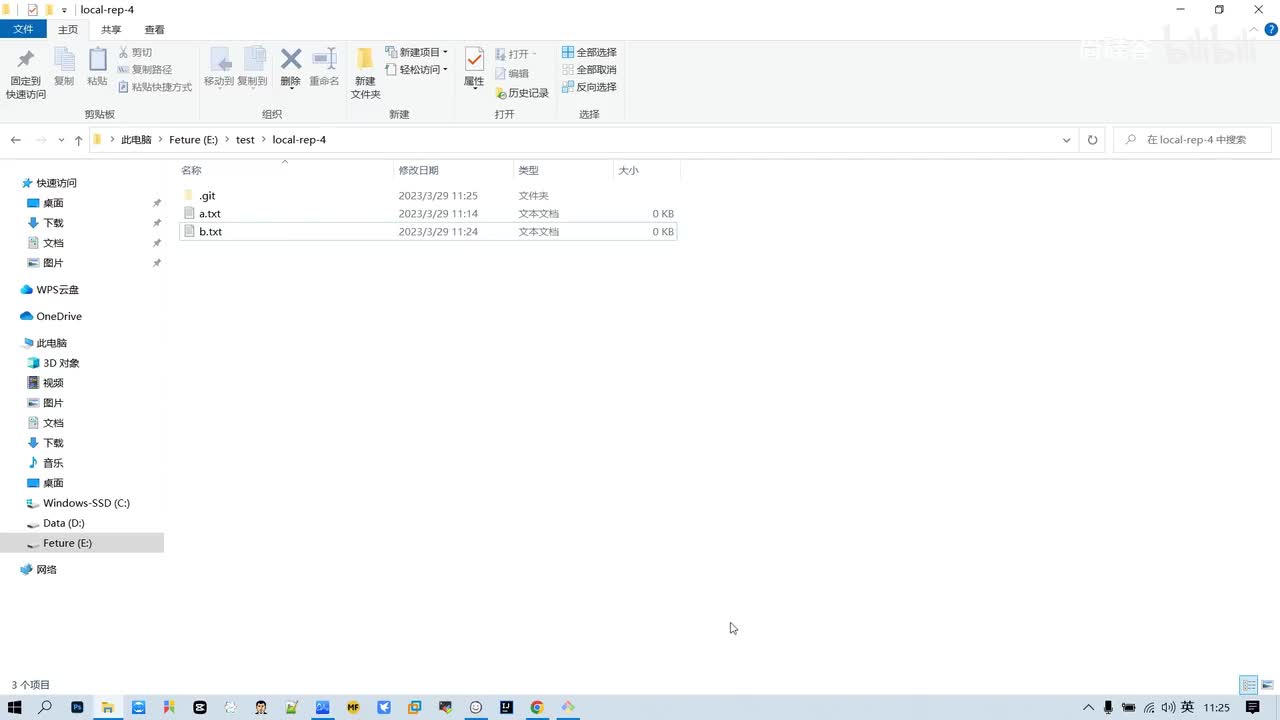1280x720 pixels.
Task: Open the notification center in the taskbar
Action: click(1253, 707)
